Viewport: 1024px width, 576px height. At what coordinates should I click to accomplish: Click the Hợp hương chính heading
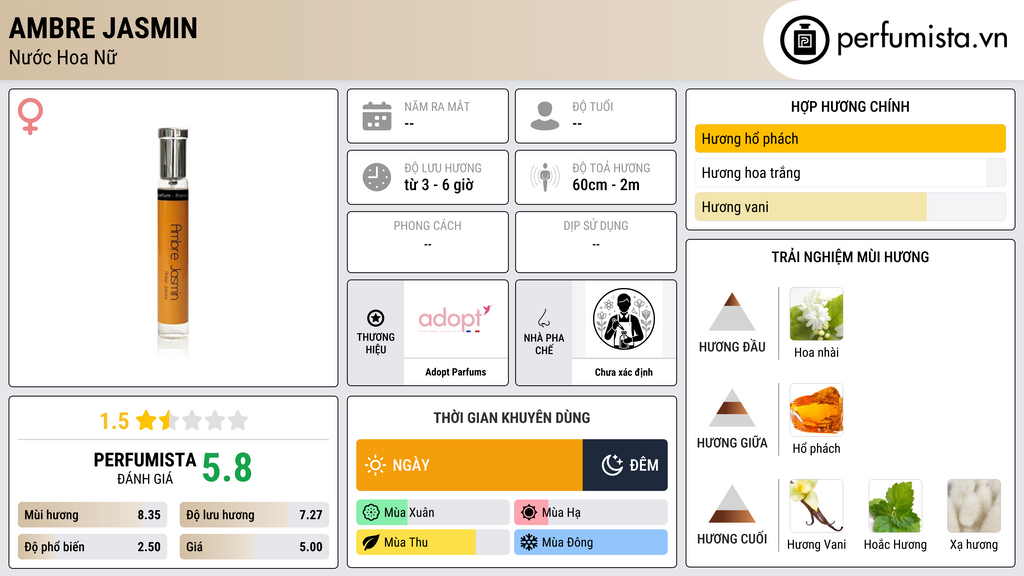tap(850, 106)
